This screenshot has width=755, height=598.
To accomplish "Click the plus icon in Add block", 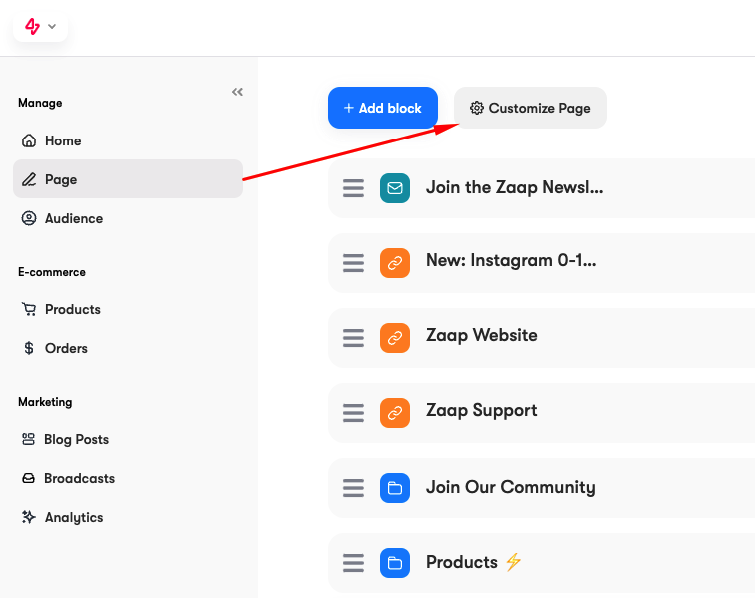I will point(349,108).
